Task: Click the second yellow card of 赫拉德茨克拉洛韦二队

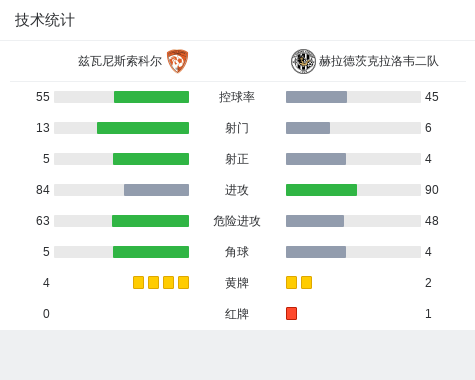Action: [306, 283]
